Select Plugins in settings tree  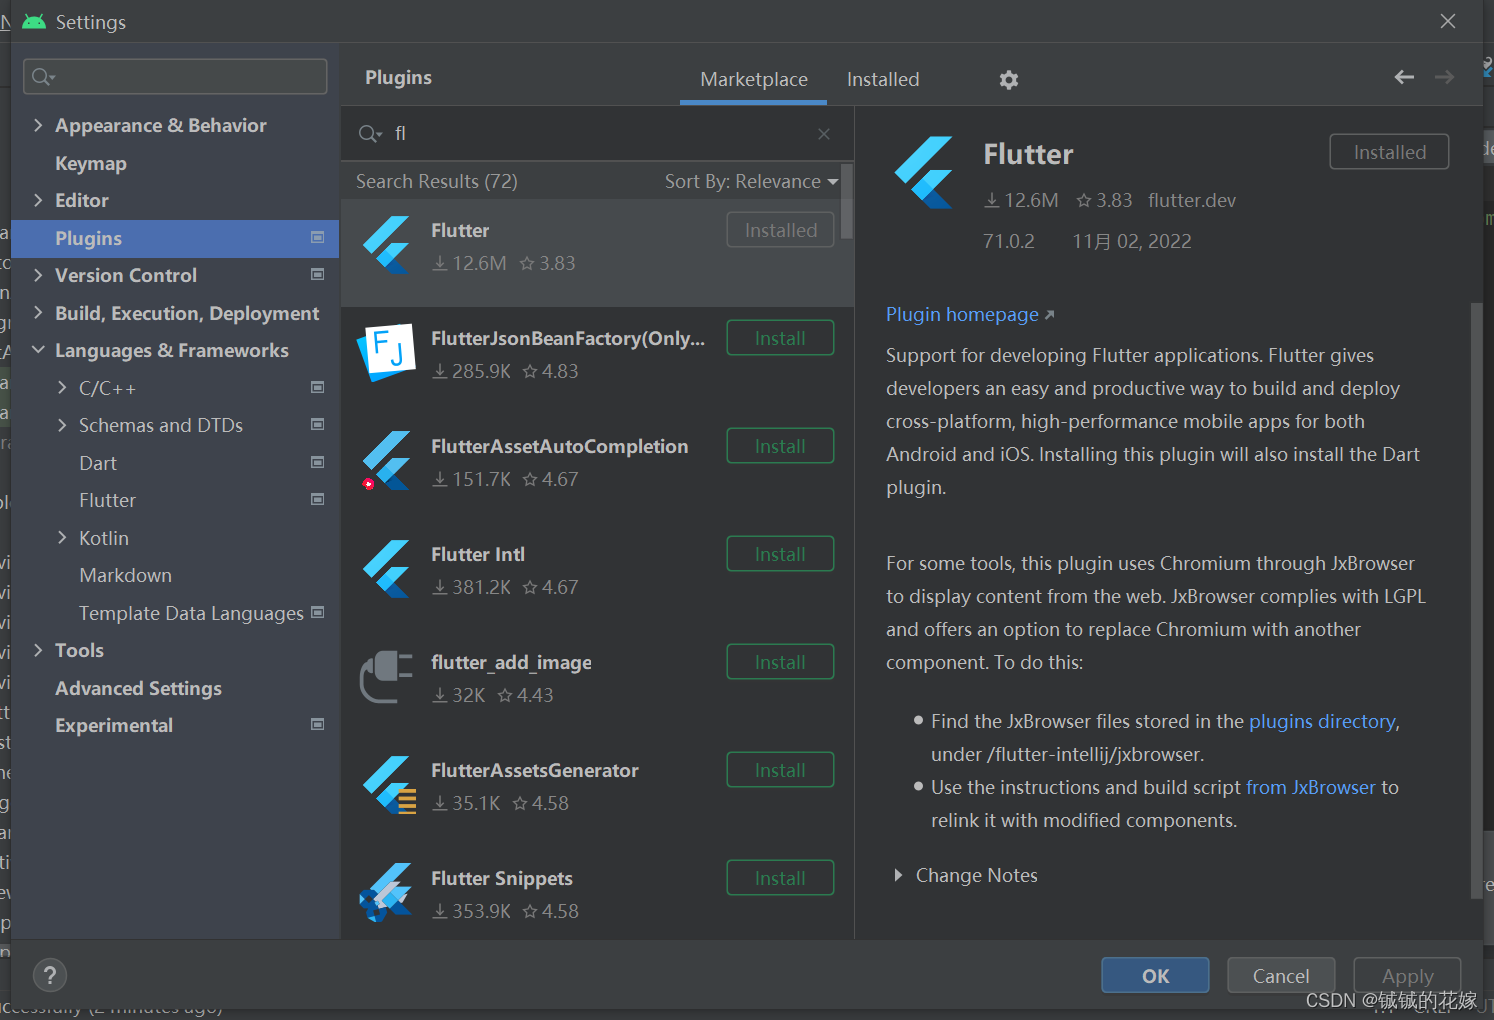pos(175,238)
